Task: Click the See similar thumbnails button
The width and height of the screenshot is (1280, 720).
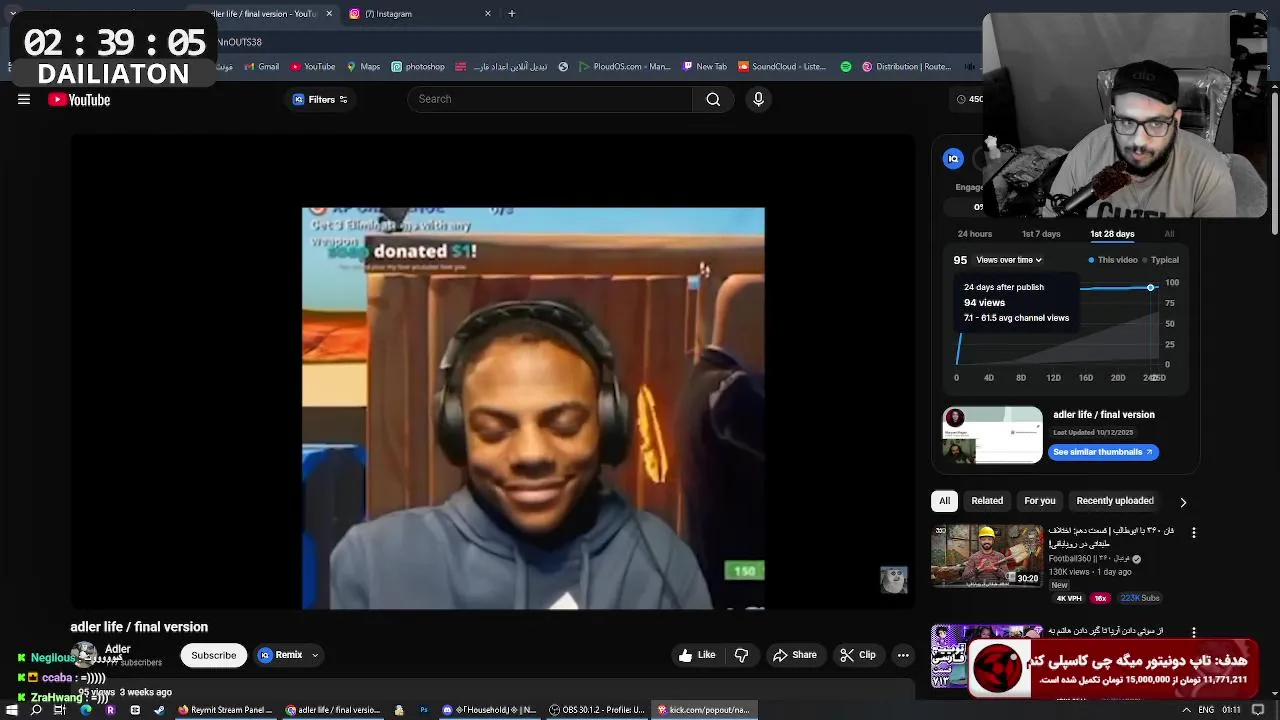Action: 1103,452
